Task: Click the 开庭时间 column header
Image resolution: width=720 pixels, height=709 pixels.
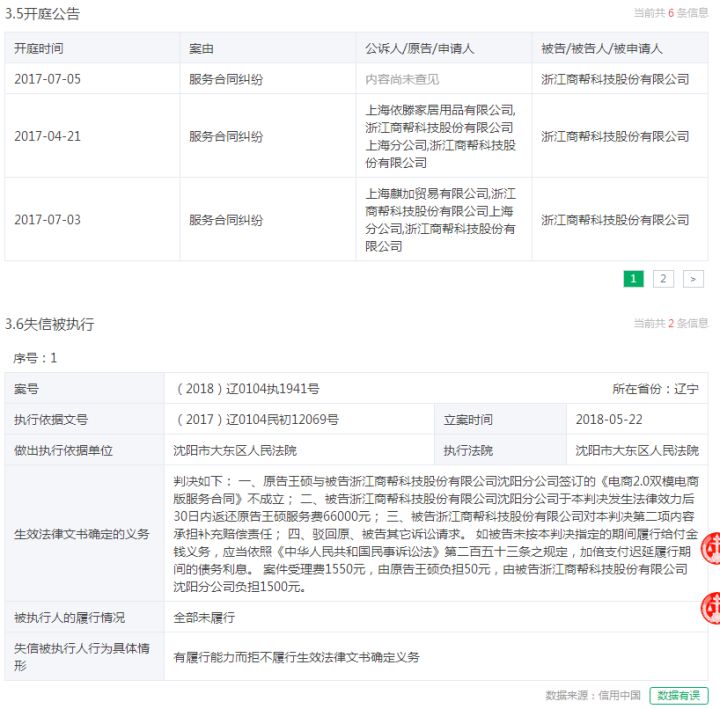Action: (x=39, y=48)
